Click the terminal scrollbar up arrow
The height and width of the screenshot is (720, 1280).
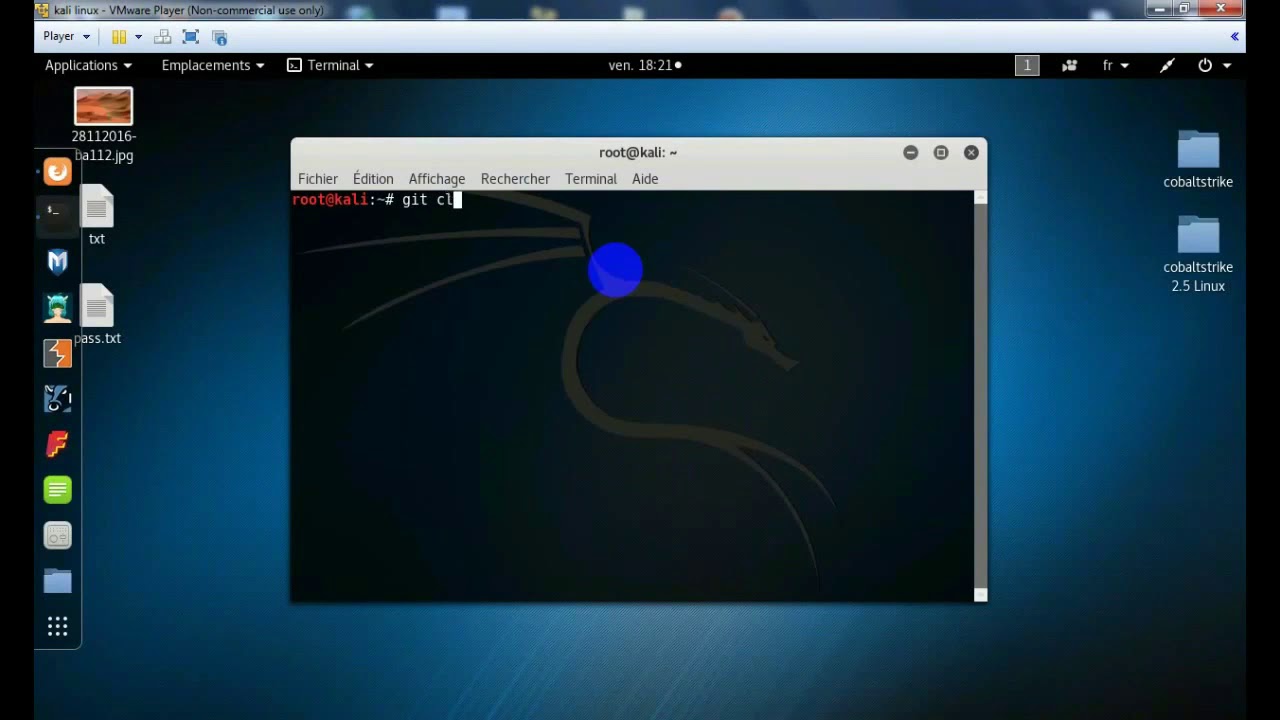tap(980, 197)
